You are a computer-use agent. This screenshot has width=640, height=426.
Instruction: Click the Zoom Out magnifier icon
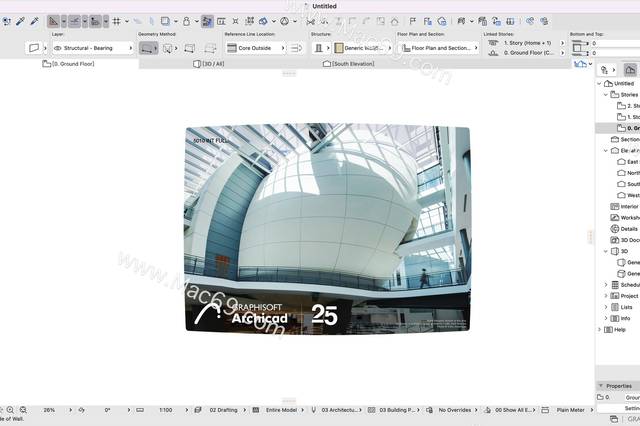tap(23, 410)
